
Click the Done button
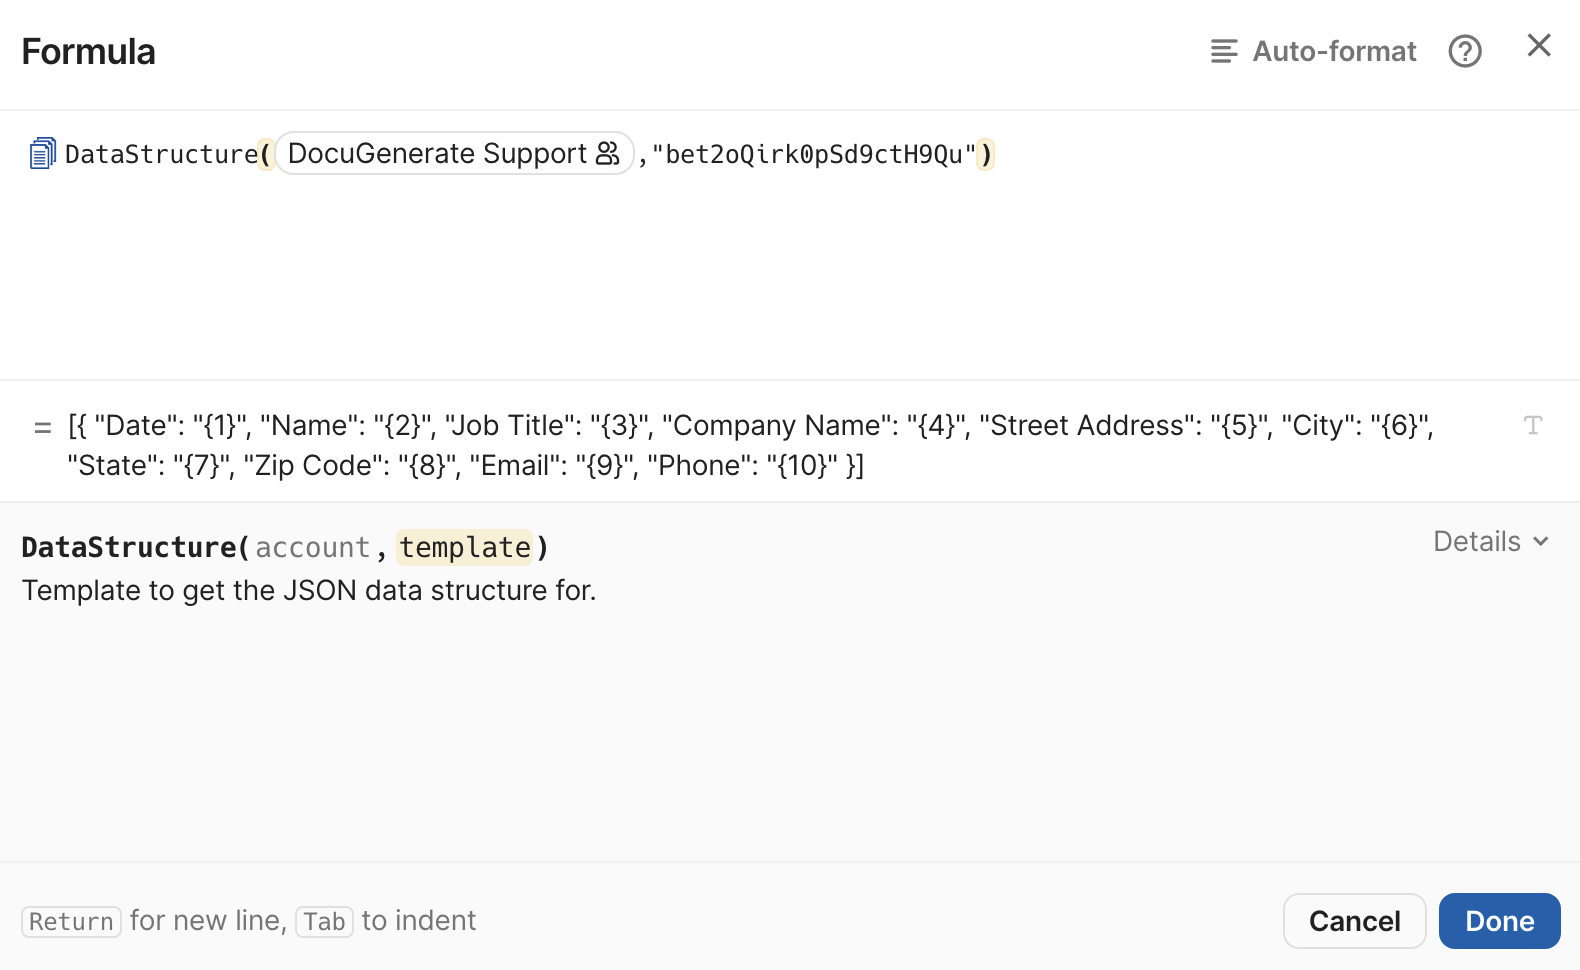pyautogui.click(x=1499, y=920)
